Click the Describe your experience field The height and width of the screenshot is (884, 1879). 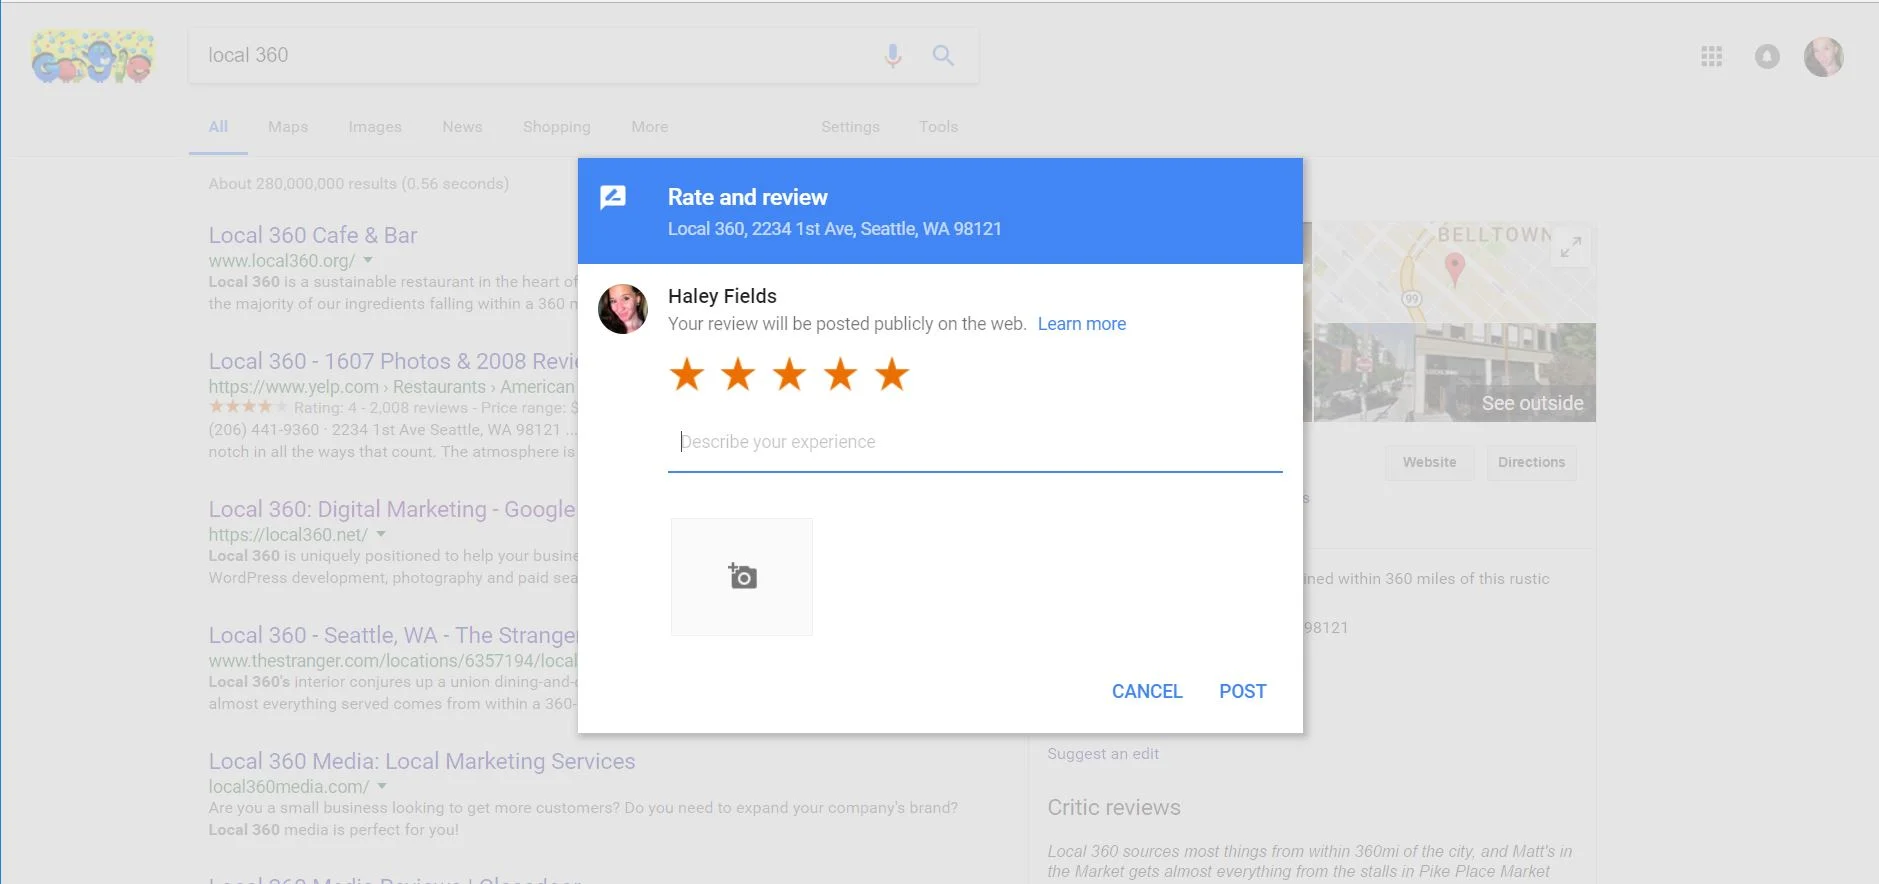click(975, 442)
